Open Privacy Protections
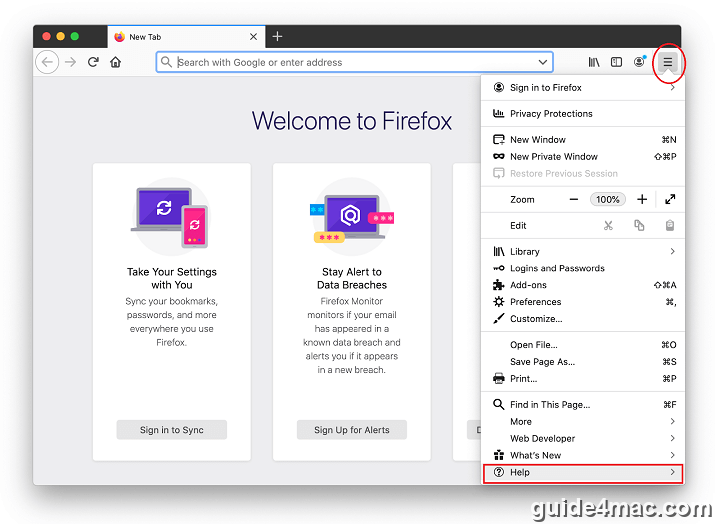 [x=583, y=113]
